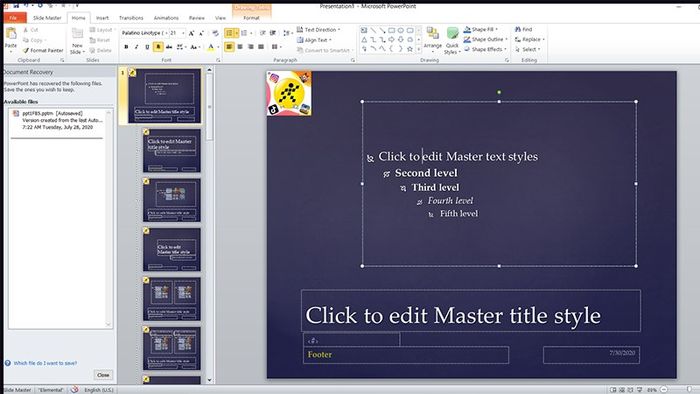Click the New Slide icon

click(x=77, y=34)
